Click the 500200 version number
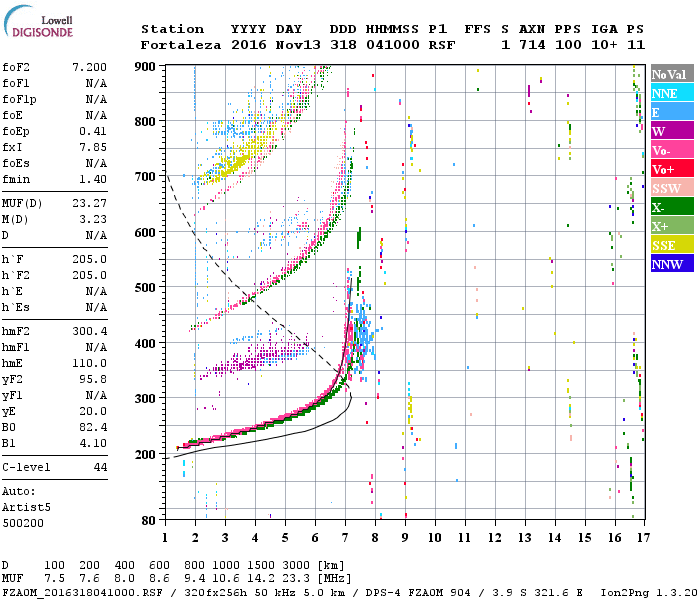This screenshot has width=700, height=600. coord(23,523)
